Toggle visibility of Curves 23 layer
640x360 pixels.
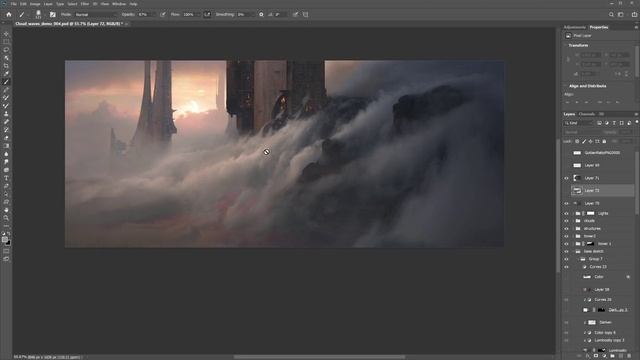click(566, 267)
